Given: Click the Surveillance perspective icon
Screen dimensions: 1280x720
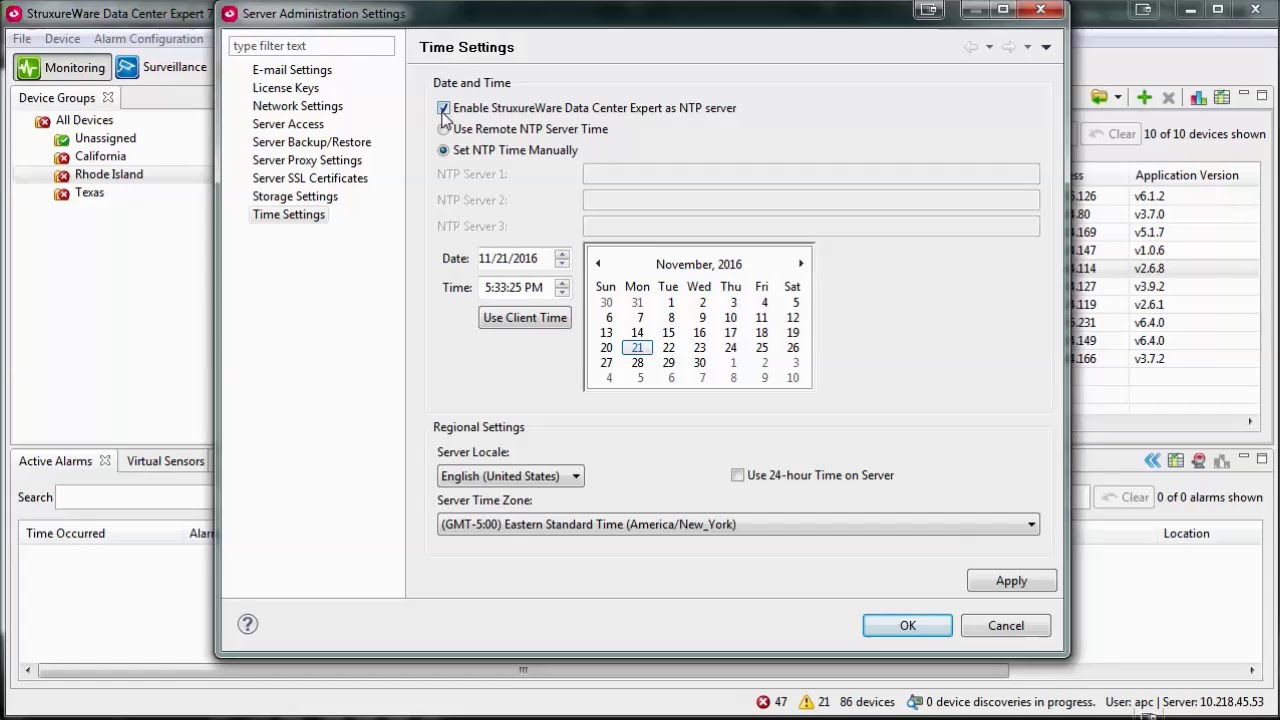Looking at the screenshot, I should click(x=127, y=67).
